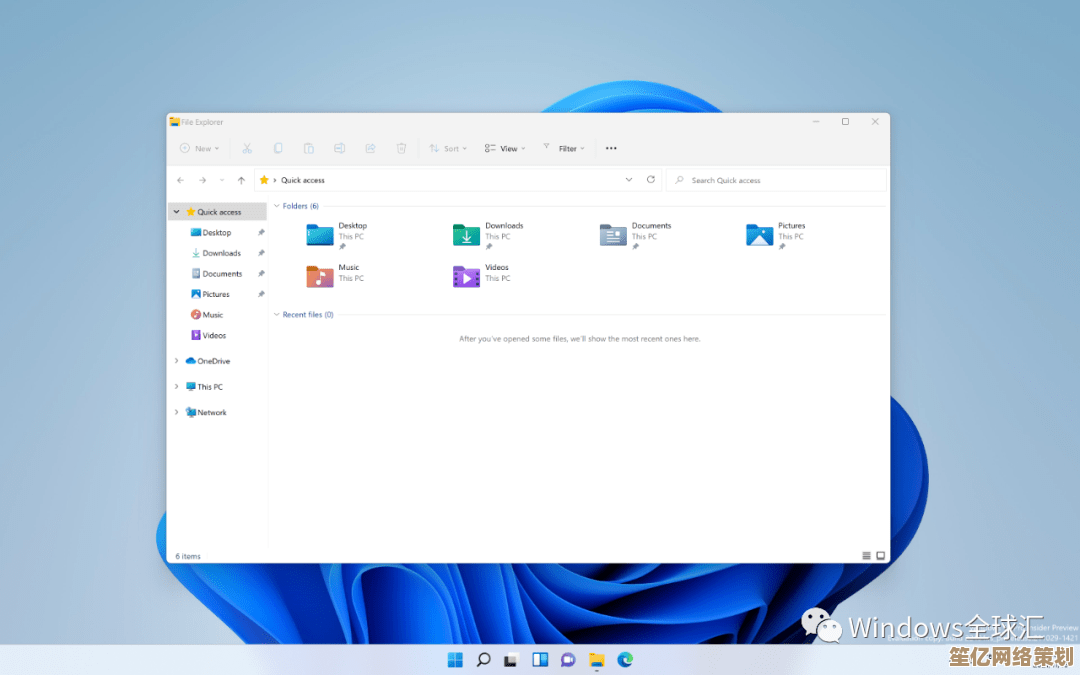Unpin Desktop using its sidebar pin icon
Screen dimensions: 1080x675
point(261,232)
